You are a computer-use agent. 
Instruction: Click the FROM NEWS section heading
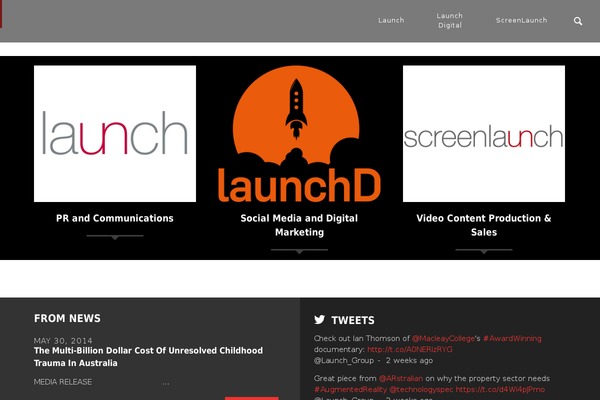67,318
